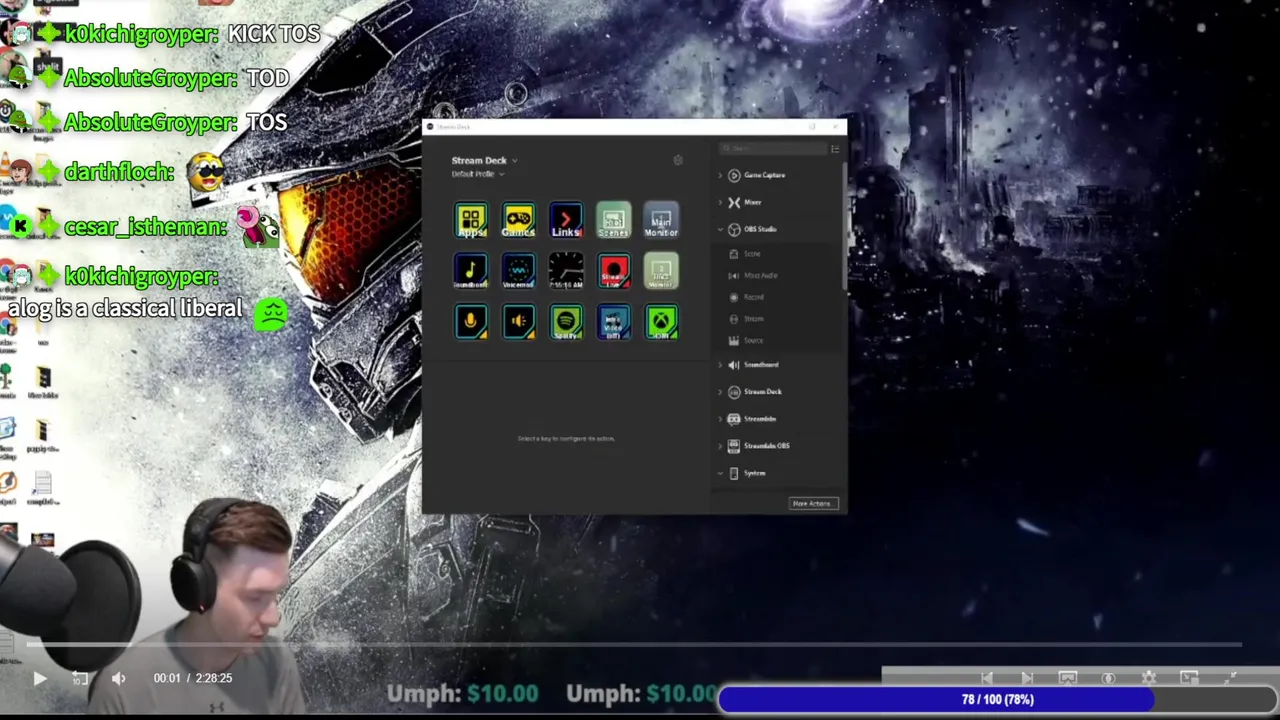Click the actions search field

pos(773,149)
